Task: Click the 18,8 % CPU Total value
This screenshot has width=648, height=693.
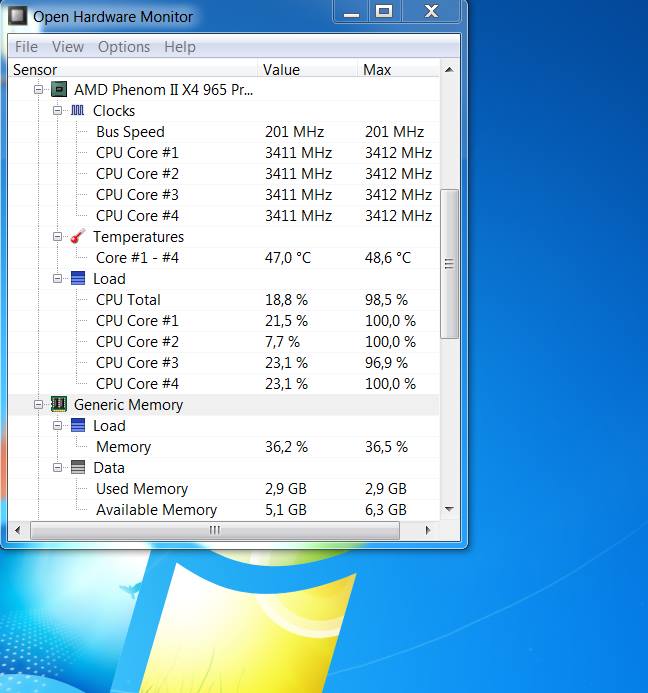Action: point(286,300)
